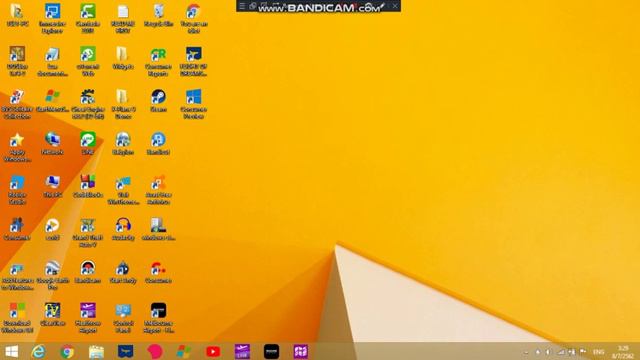Open the This PC desktop icon
Viewport: 640px width, 360px height.
coord(52,182)
